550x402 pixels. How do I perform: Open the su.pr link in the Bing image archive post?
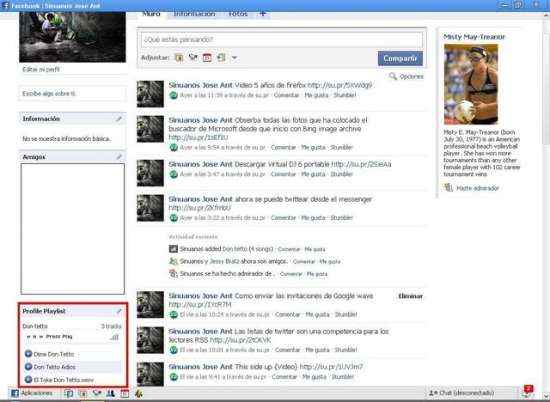[198, 138]
